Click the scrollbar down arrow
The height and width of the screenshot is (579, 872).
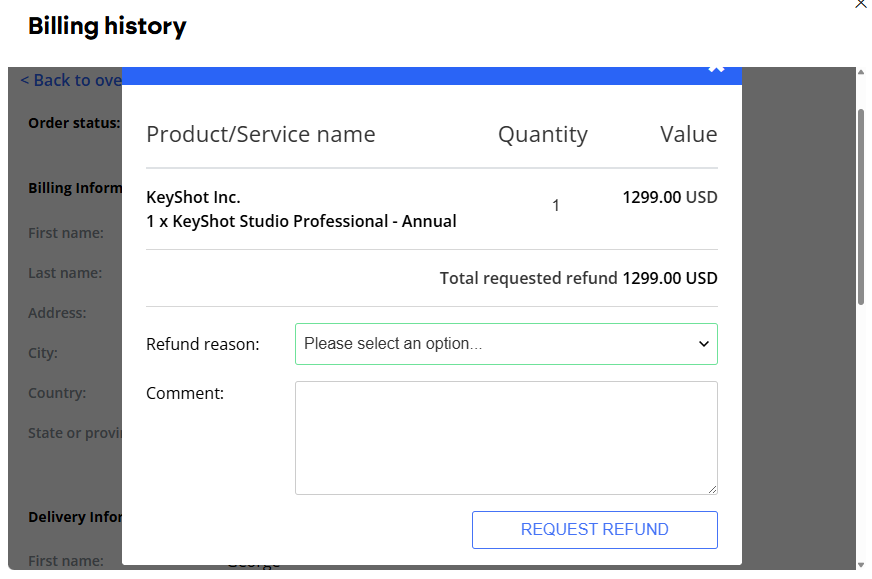[861, 565]
